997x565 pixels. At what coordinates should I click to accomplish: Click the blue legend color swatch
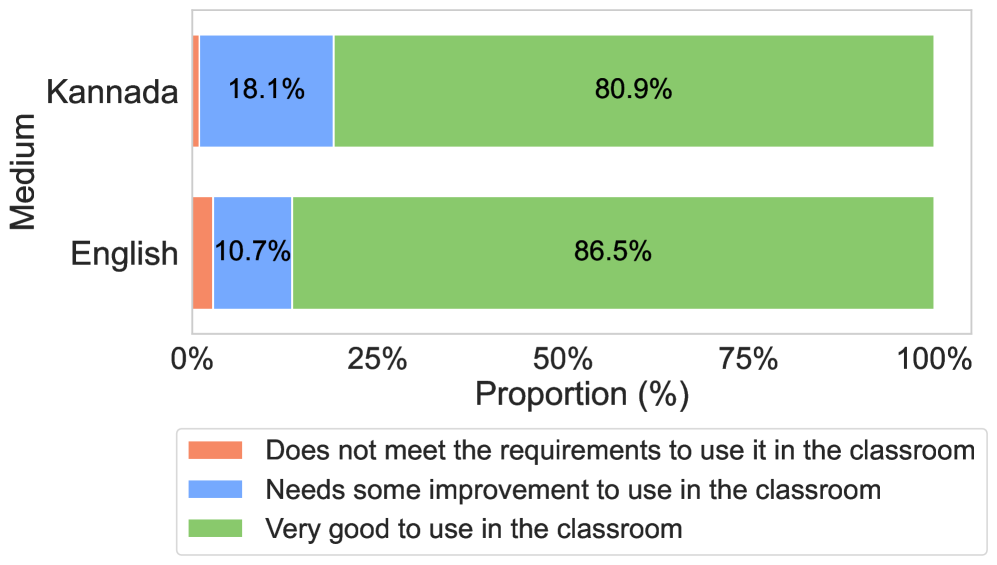tap(216, 490)
